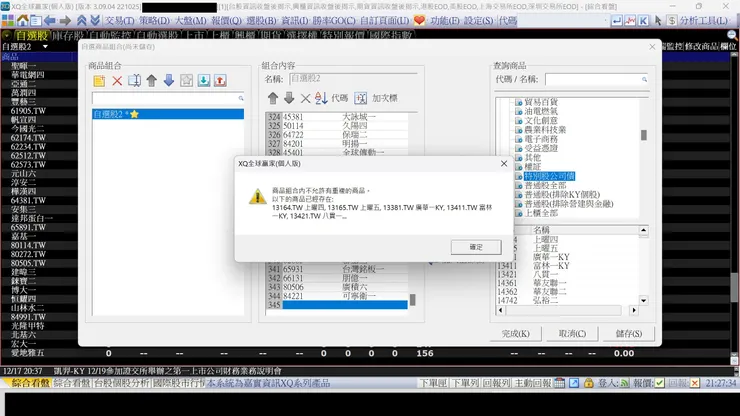Click the 代碼 / 名稱 search field
The width and height of the screenshot is (740, 416).
point(597,79)
